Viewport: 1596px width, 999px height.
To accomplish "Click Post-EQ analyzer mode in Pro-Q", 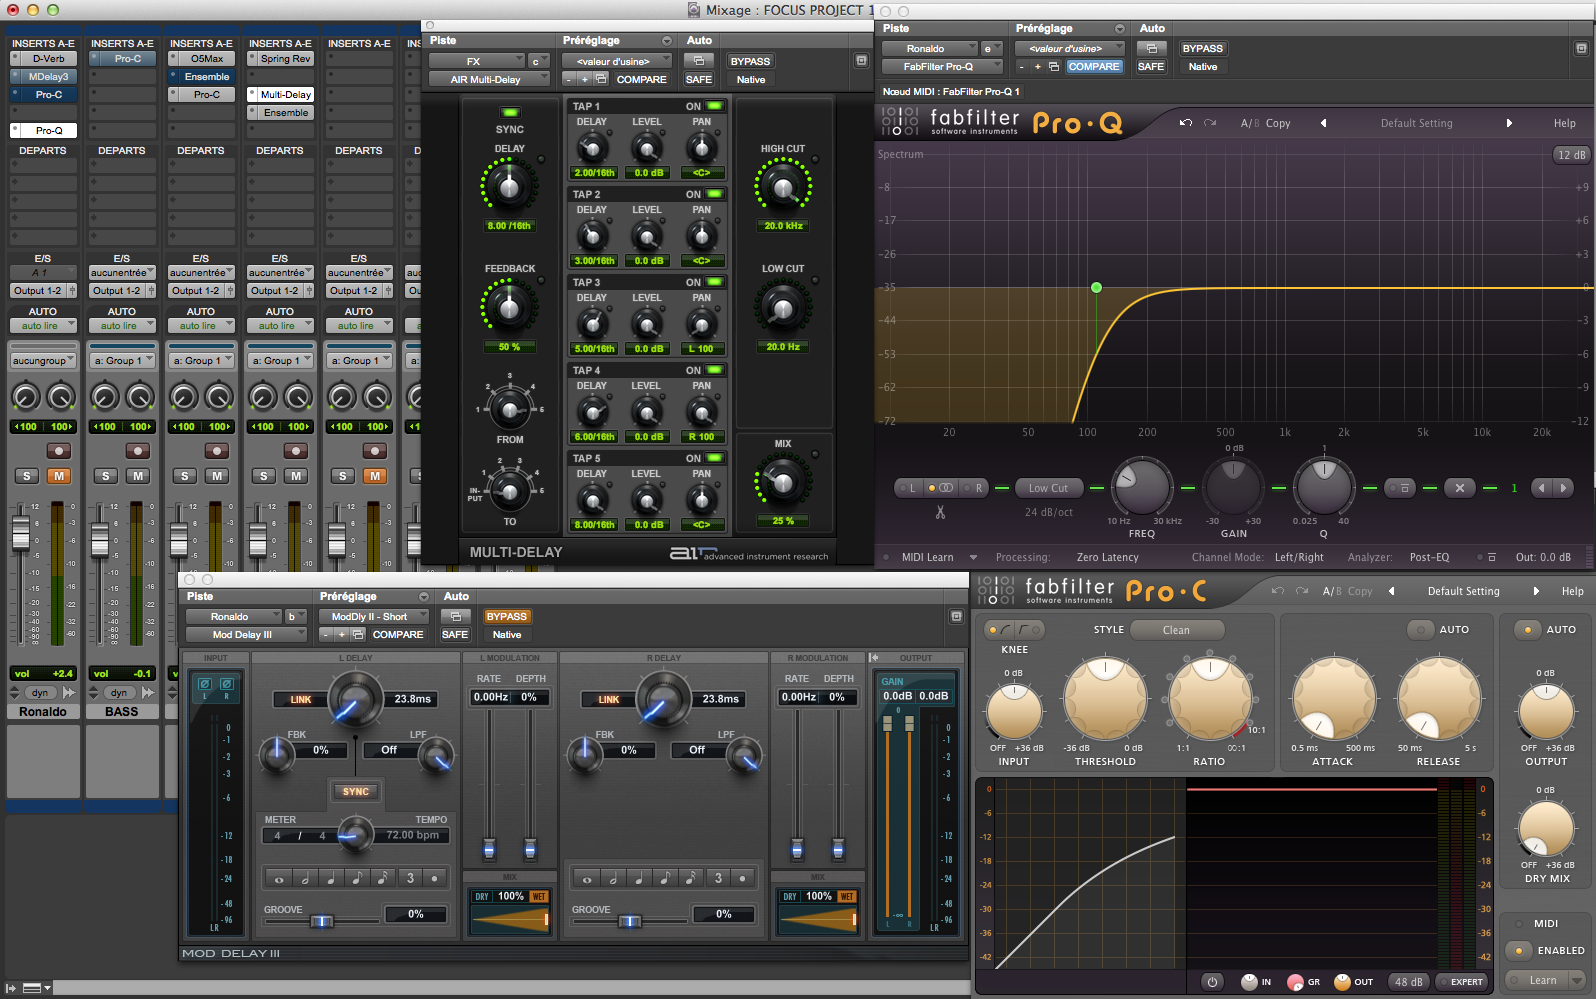I will (x=1429, y=558).
